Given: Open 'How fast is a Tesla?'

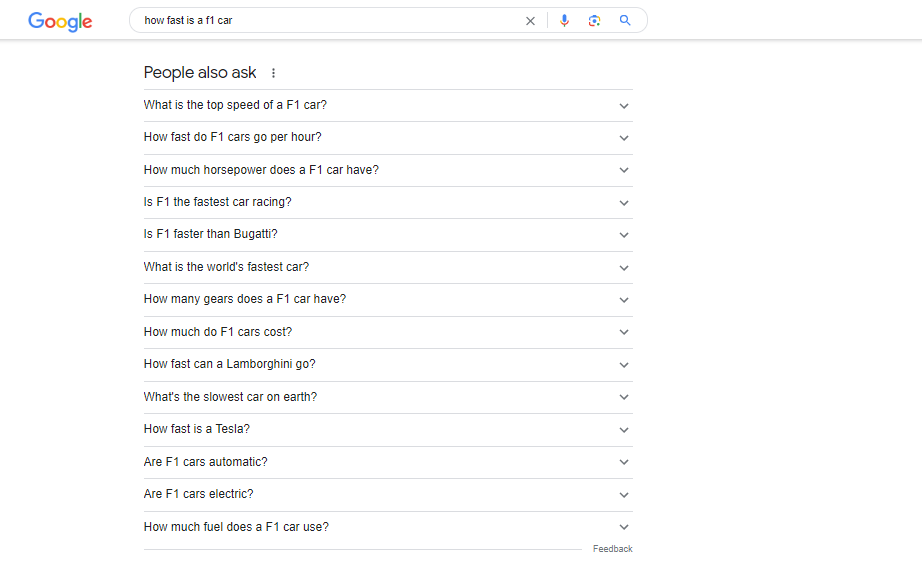Looking at the screenshot, I should [x=196, y=429].
